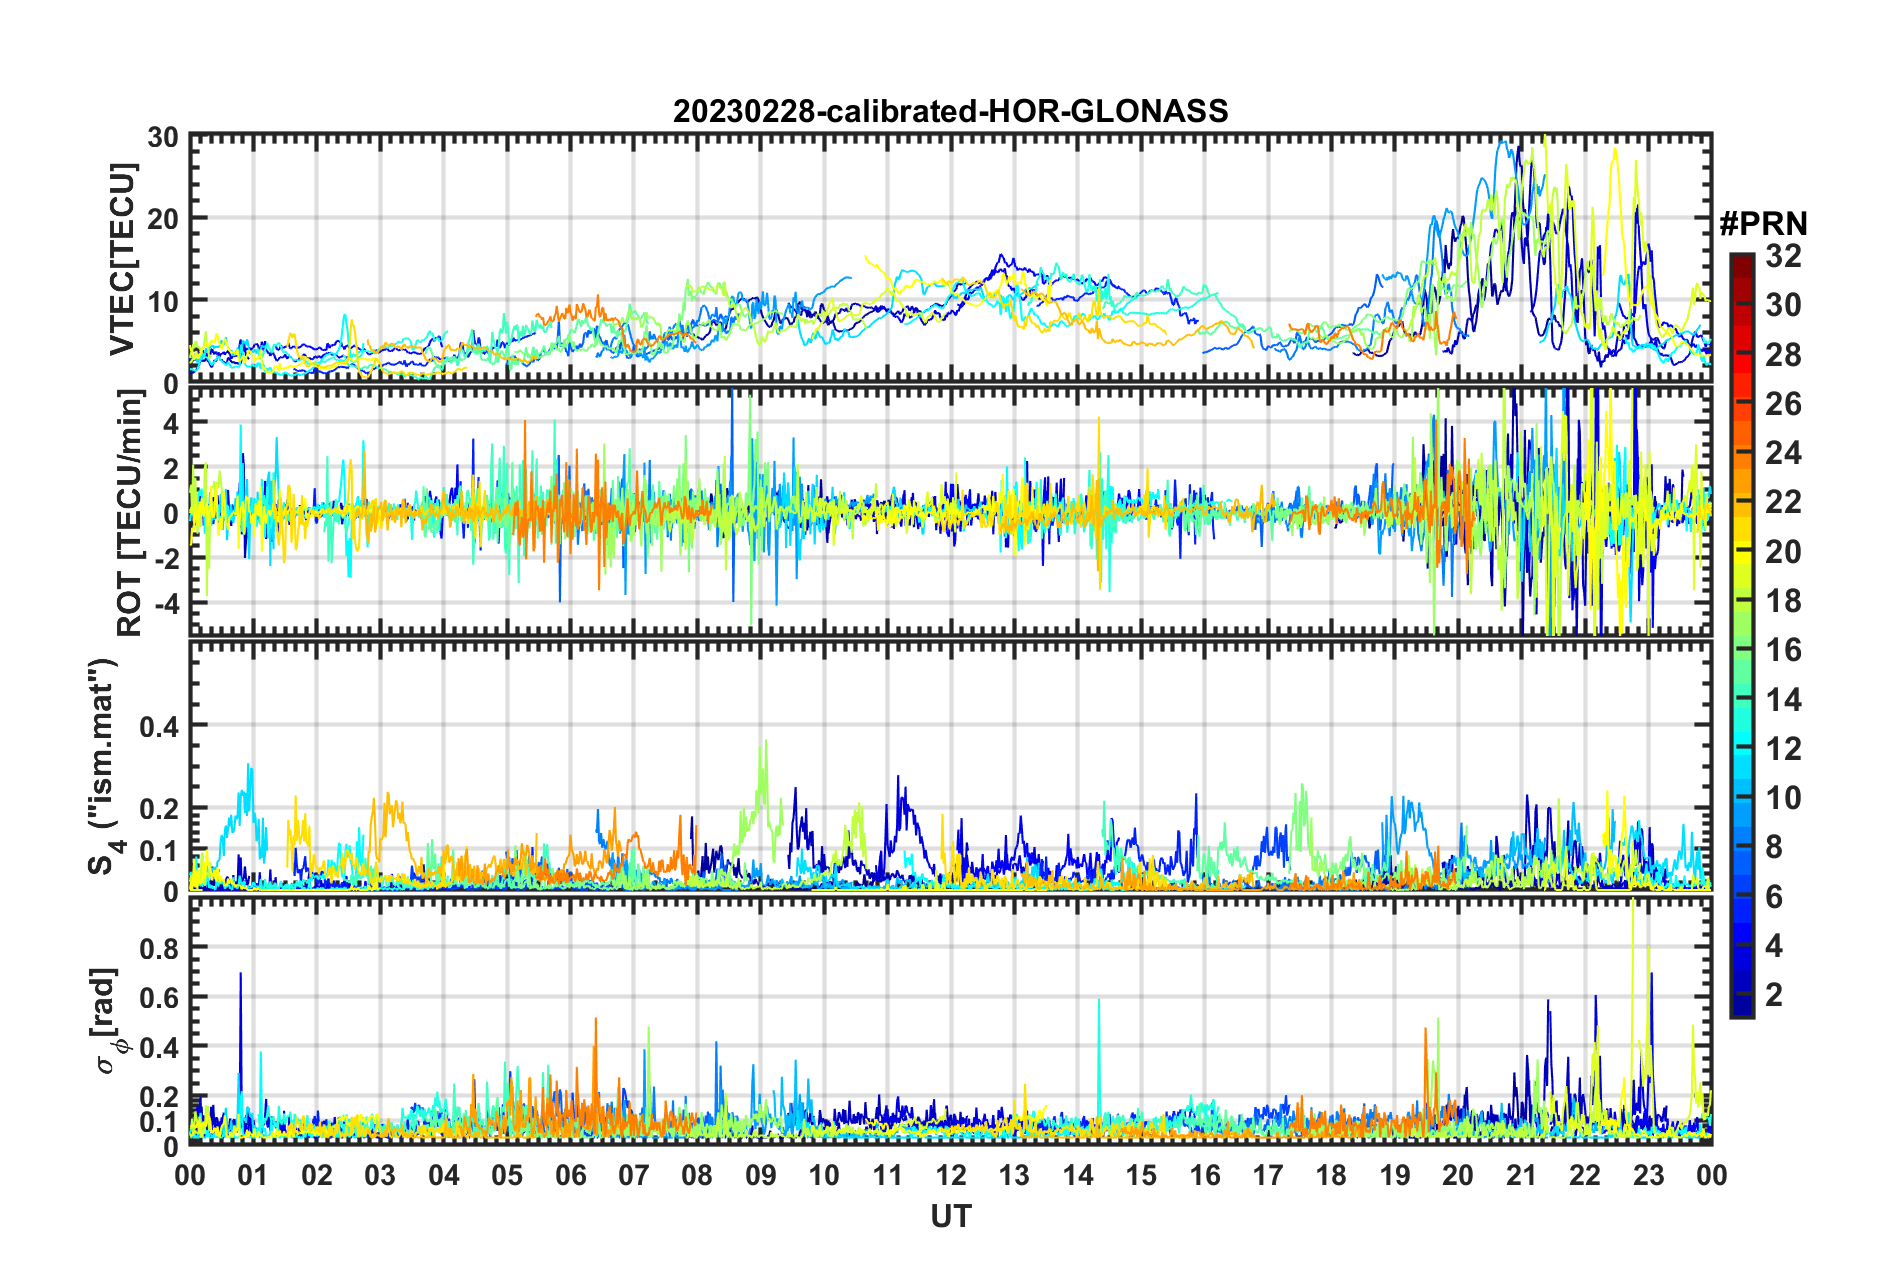Select UT axis hour label 19
The image size is (1902, 1272).
(1395, 1175)
